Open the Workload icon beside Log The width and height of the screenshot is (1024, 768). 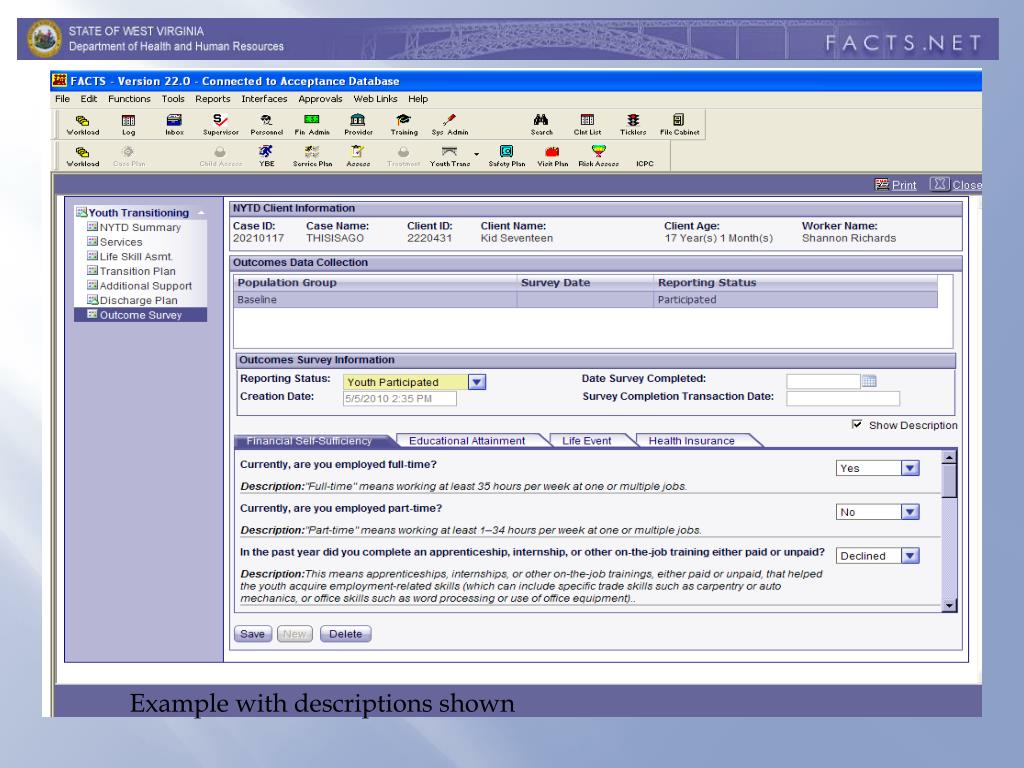pos(82,124)
